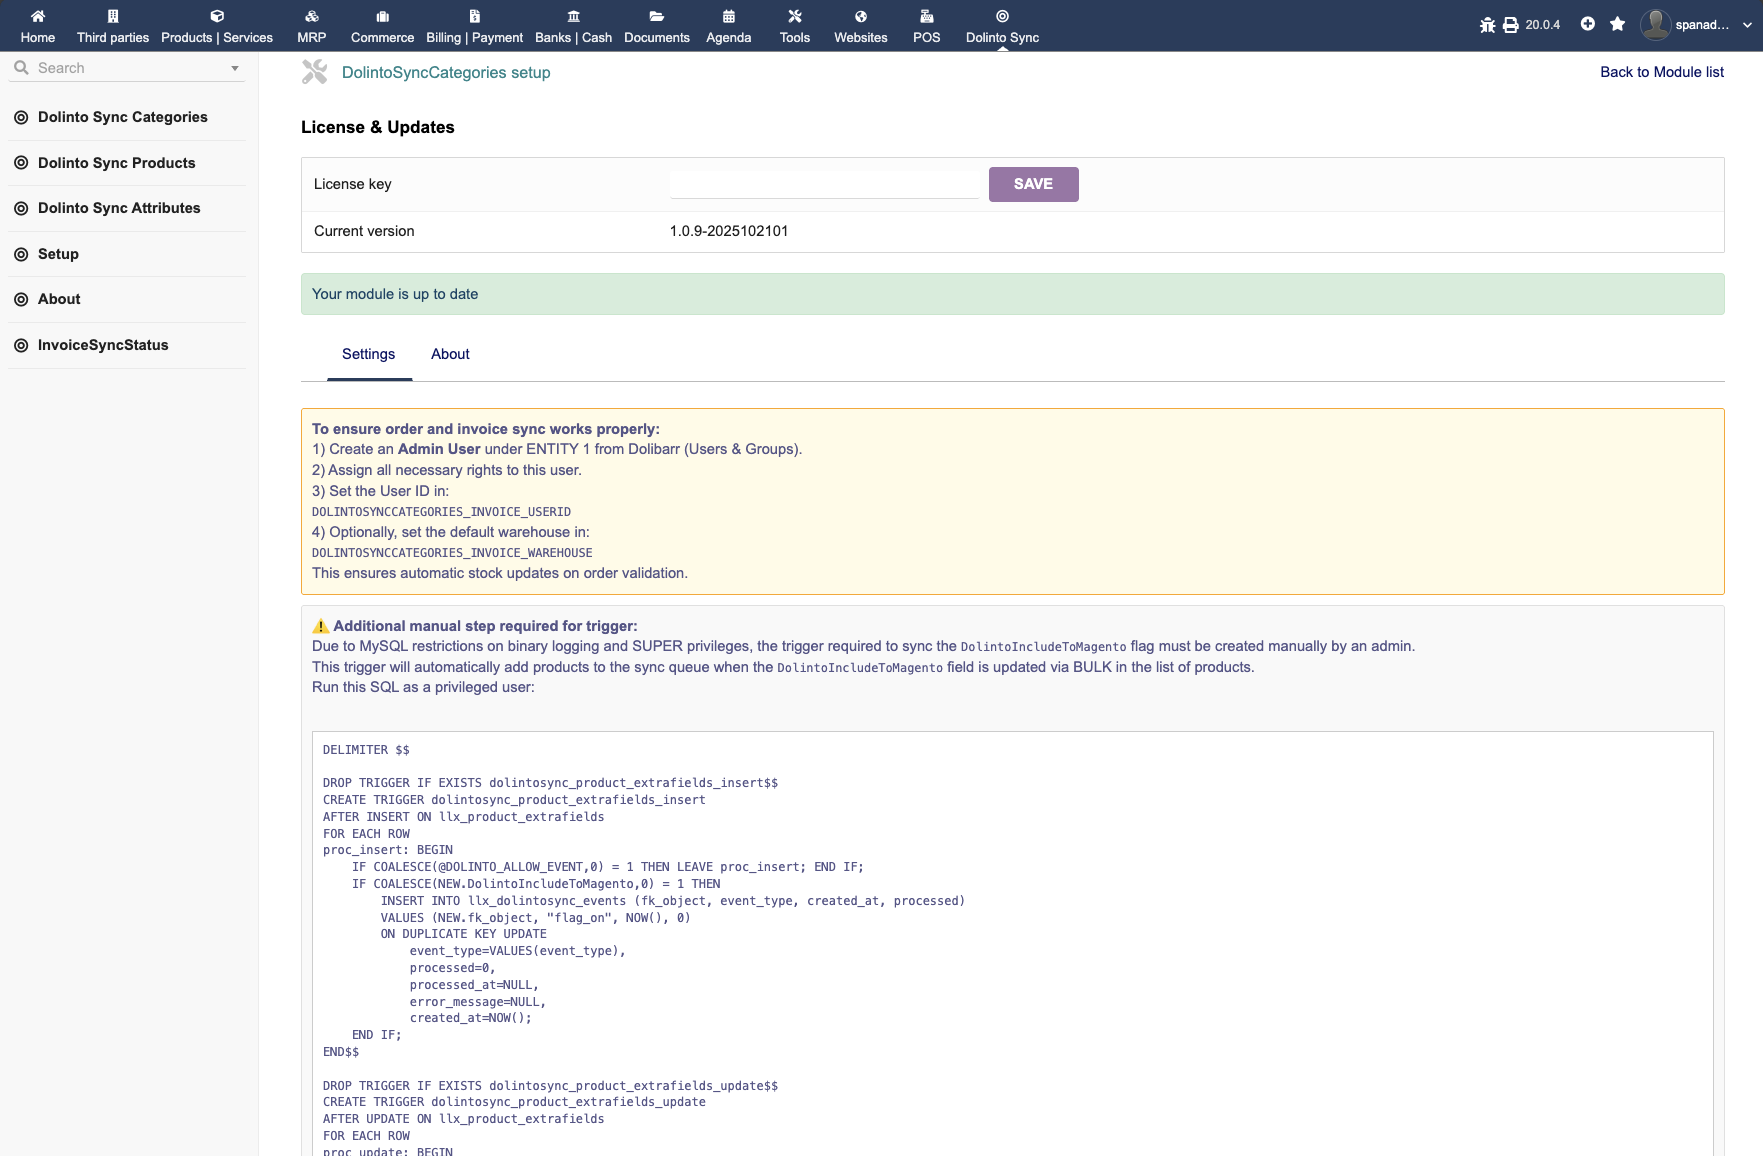This screenshot has height=1156, width=1763.
Task: Open the Tools module icon
Action: tap(795, 16)
